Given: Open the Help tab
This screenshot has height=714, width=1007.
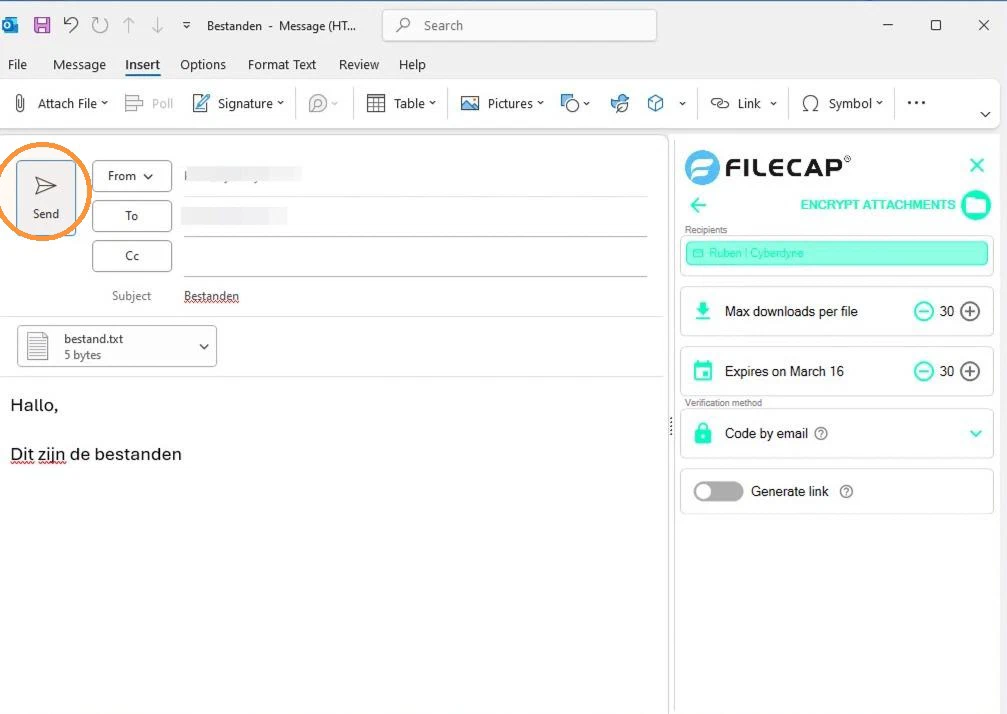Looking at the screenshot, I should pos(412,65).
